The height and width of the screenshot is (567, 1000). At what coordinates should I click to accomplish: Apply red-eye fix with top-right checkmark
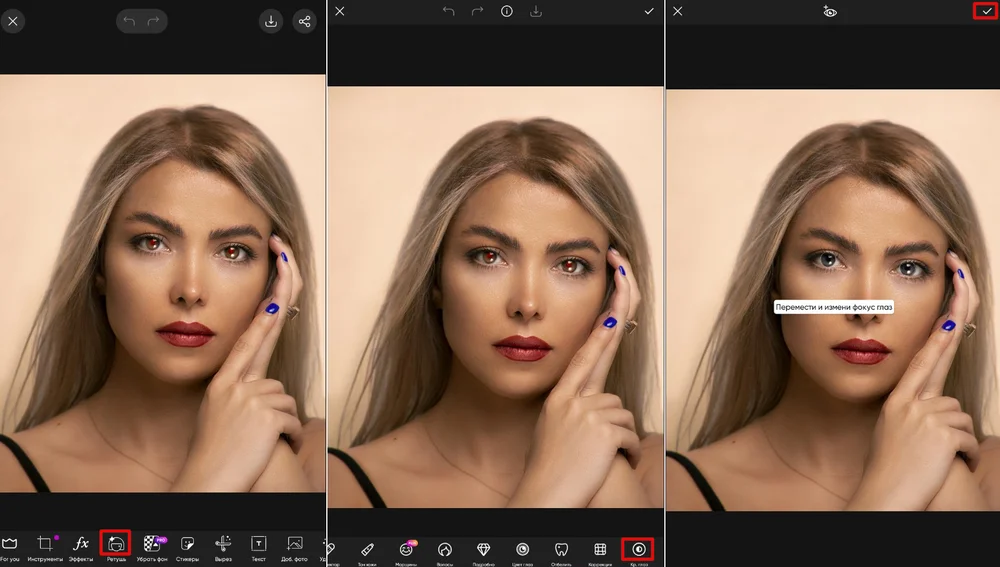[x=987, y=11]
